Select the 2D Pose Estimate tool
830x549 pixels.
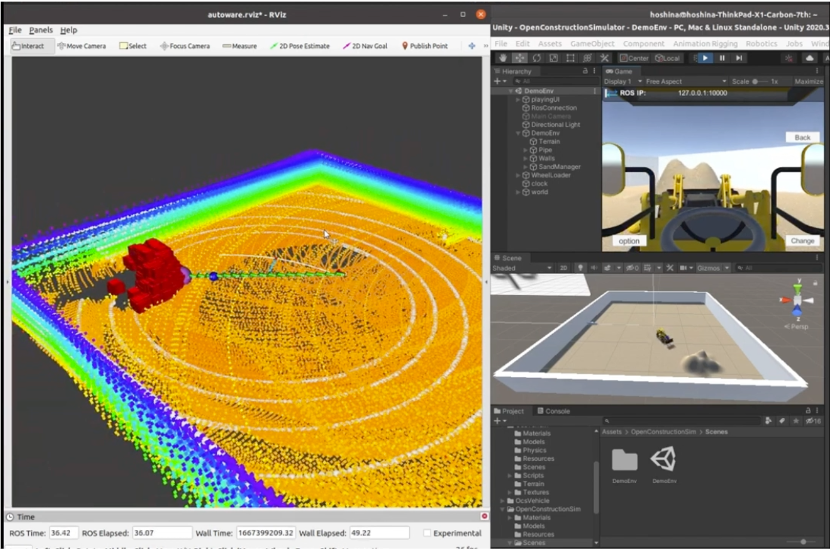[x=300, y=46]
